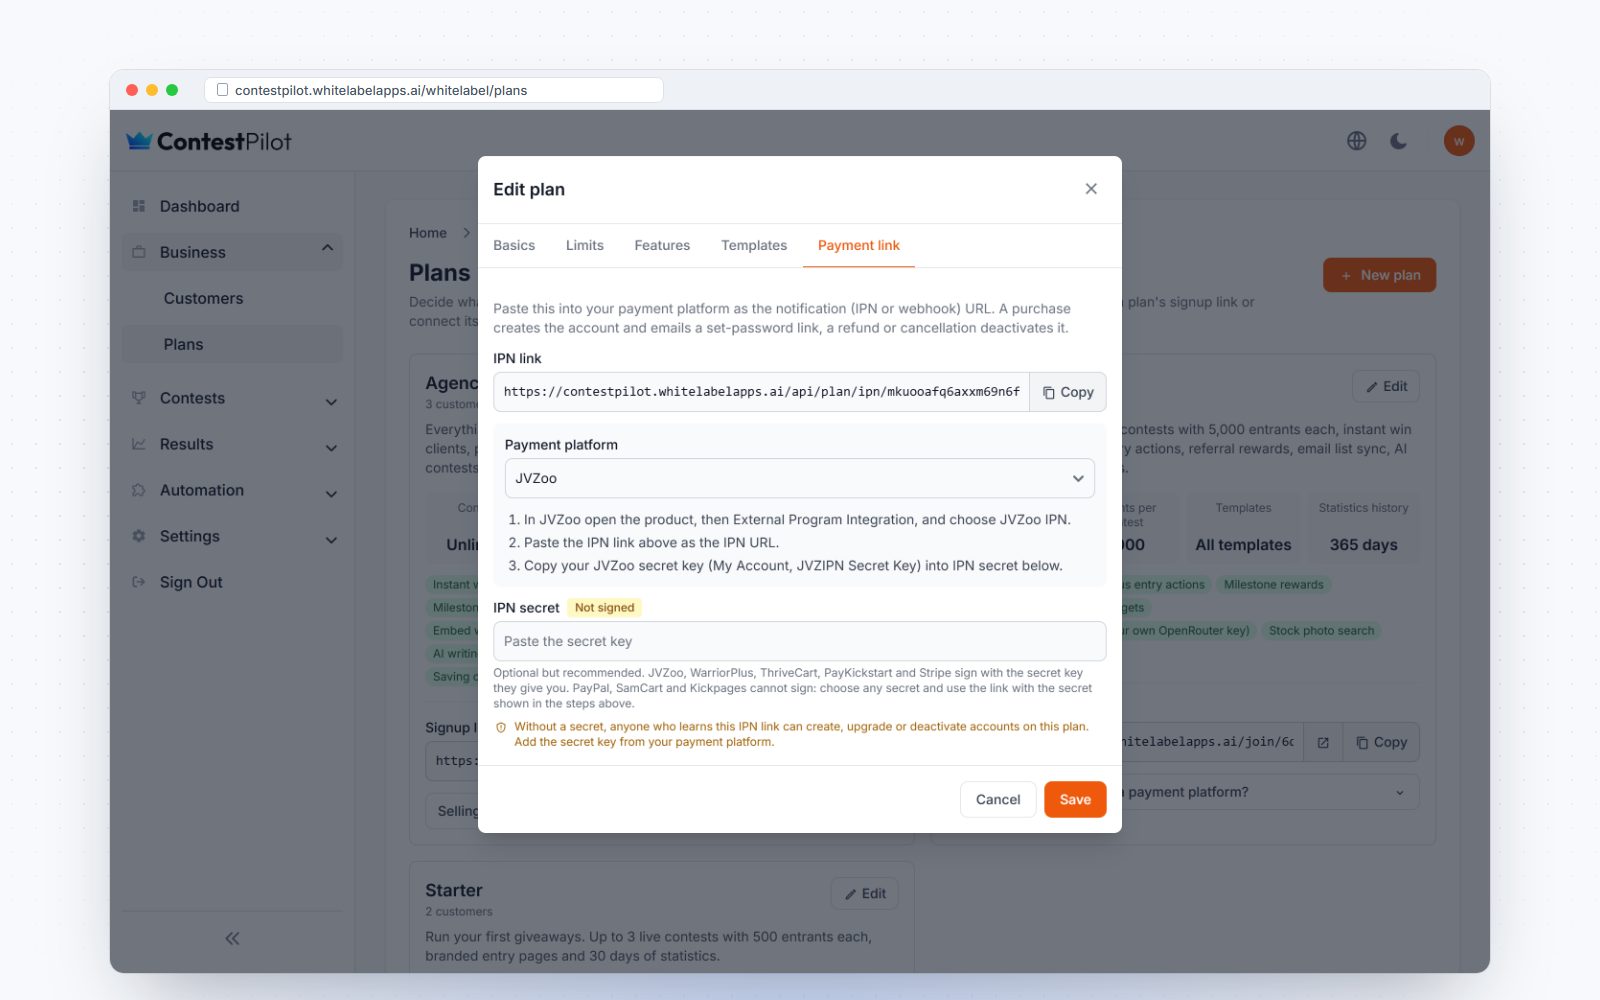This screenshot has height=1000, width=1600.
Task: Open the user avatar menu
Action: point(1459,141)
